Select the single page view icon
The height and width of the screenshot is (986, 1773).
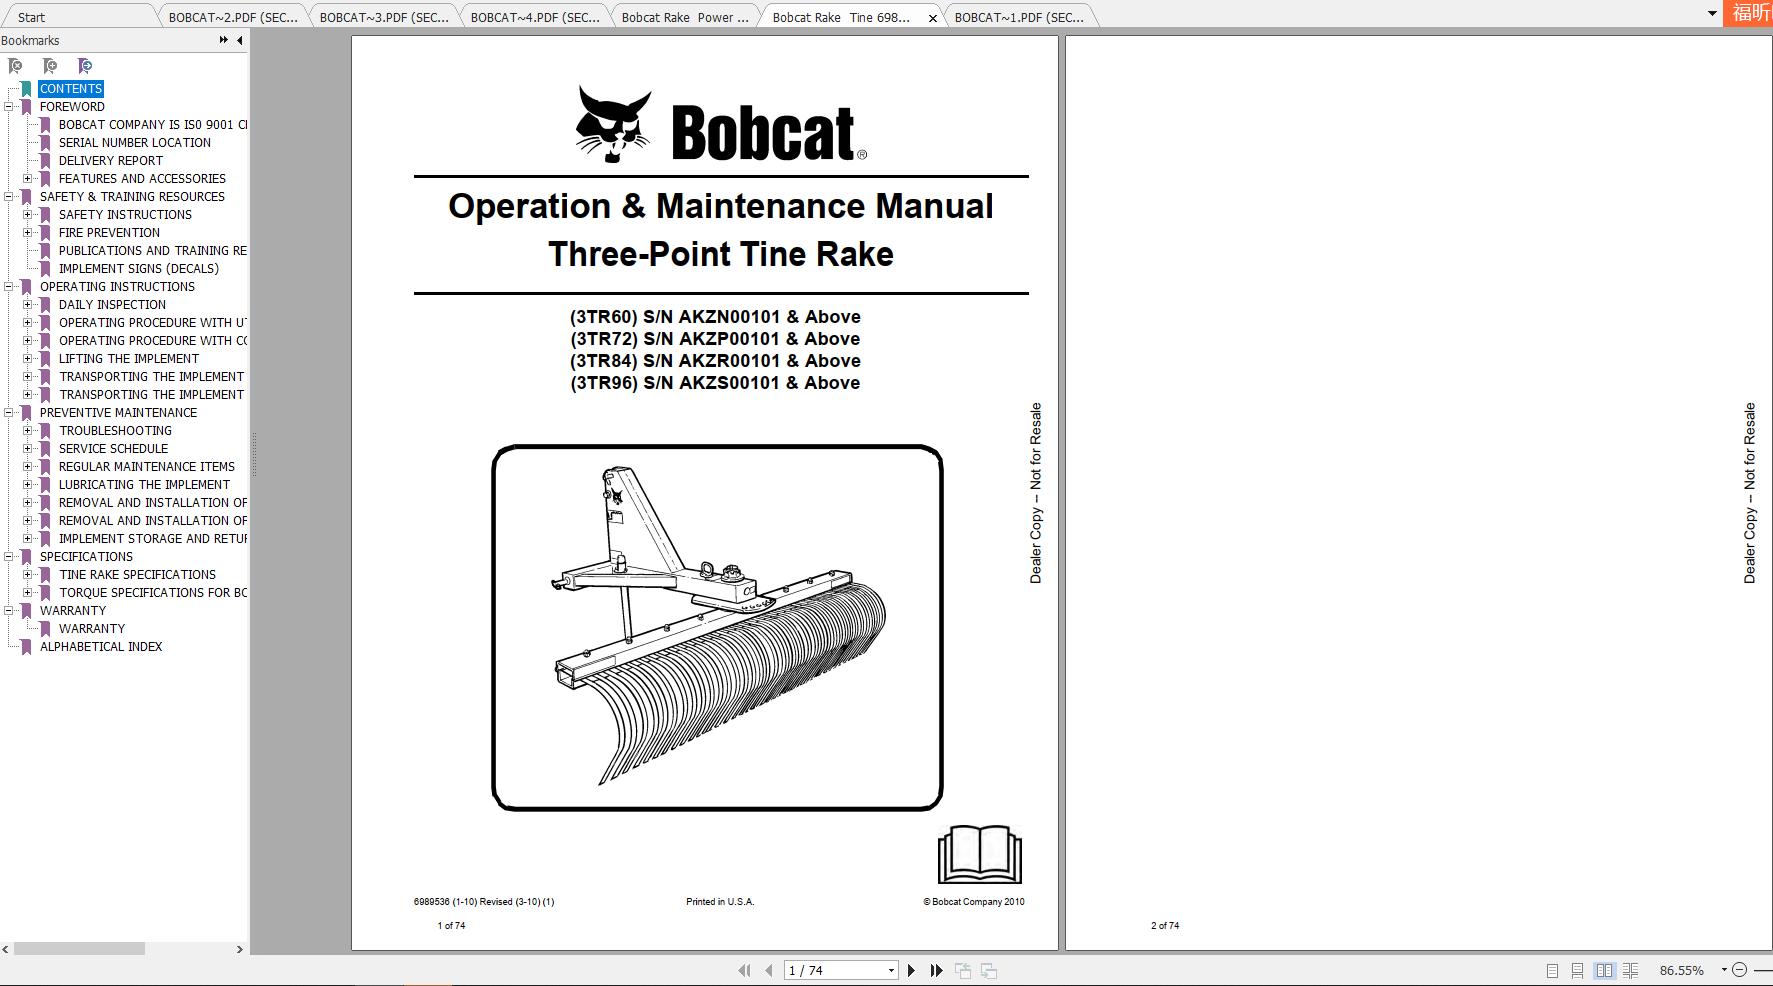1553,970
